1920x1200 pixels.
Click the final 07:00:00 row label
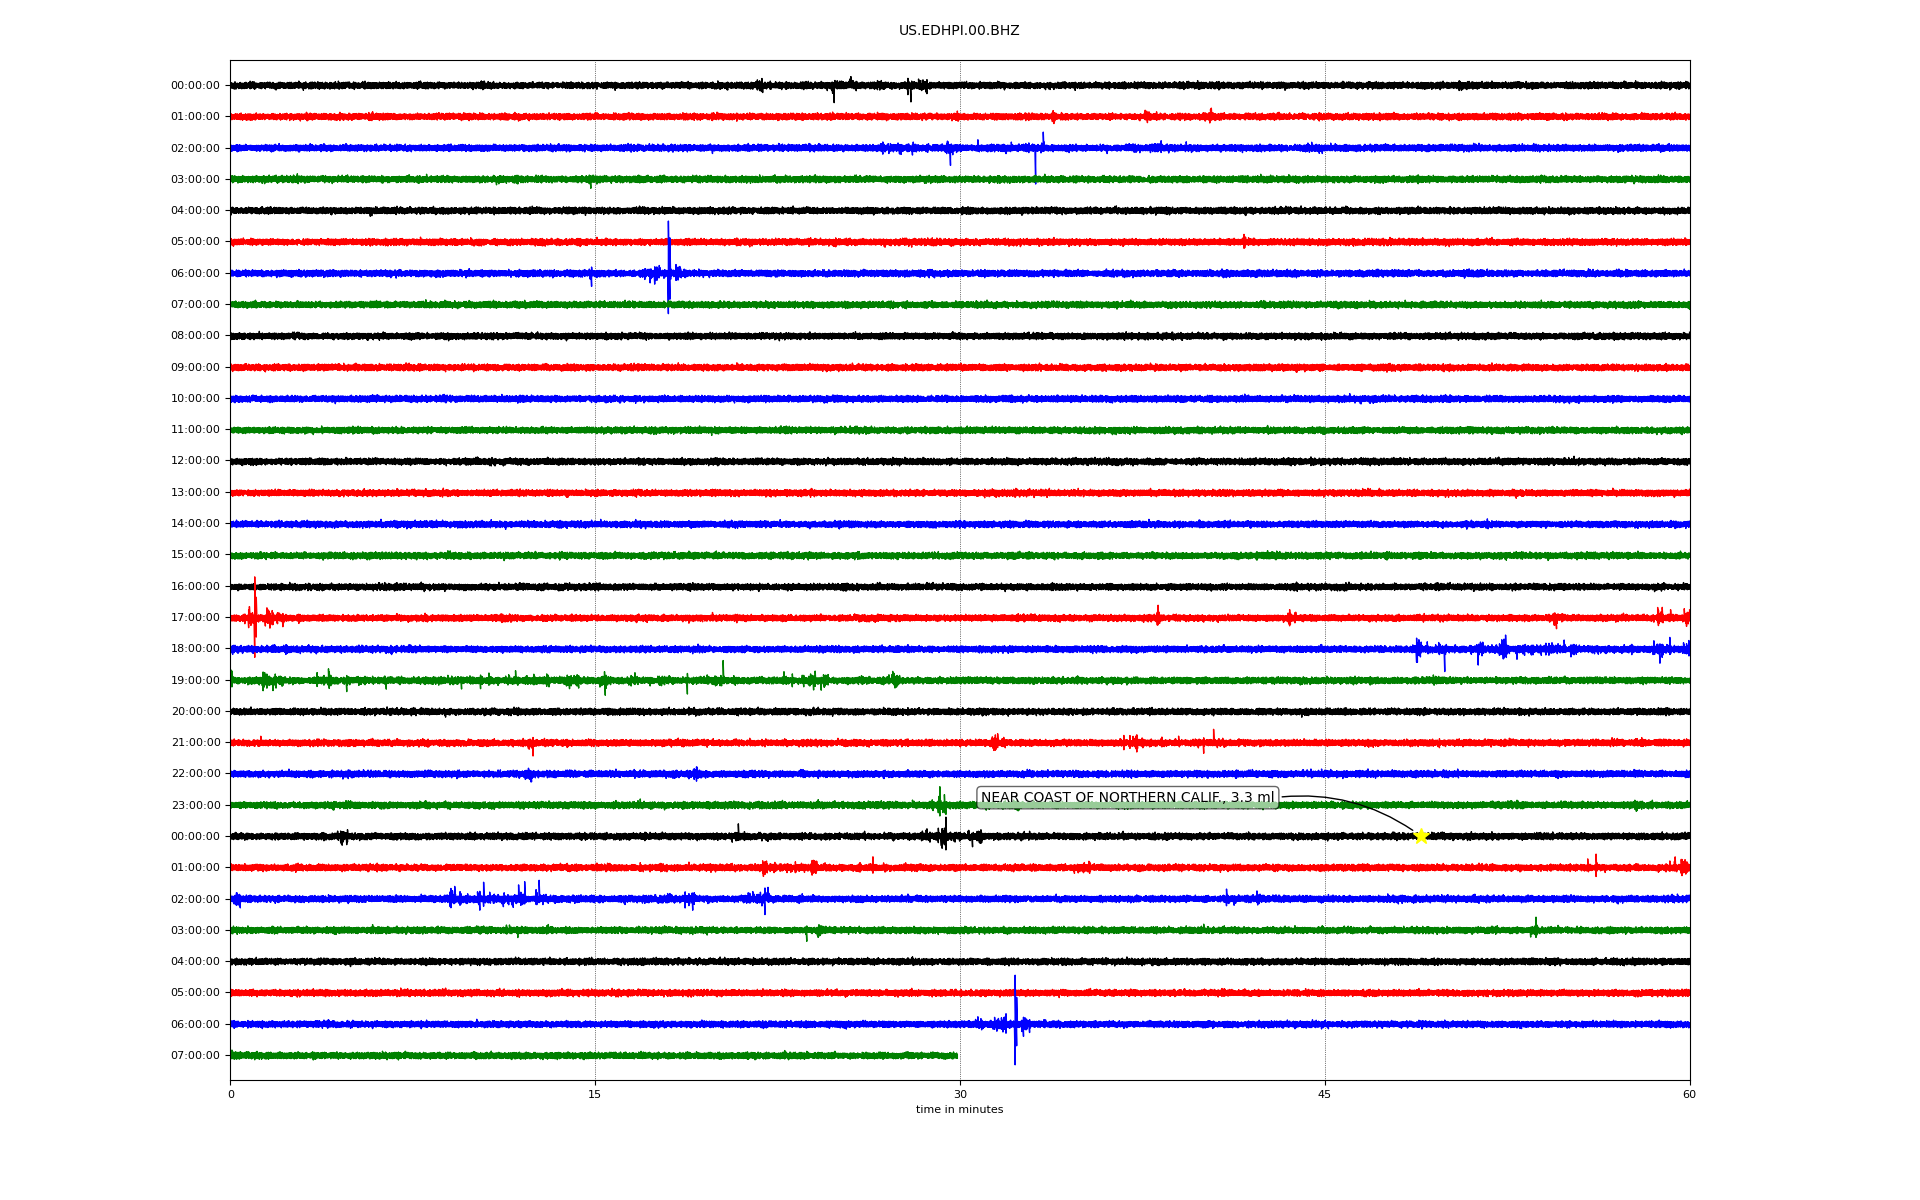point(195,1055)
